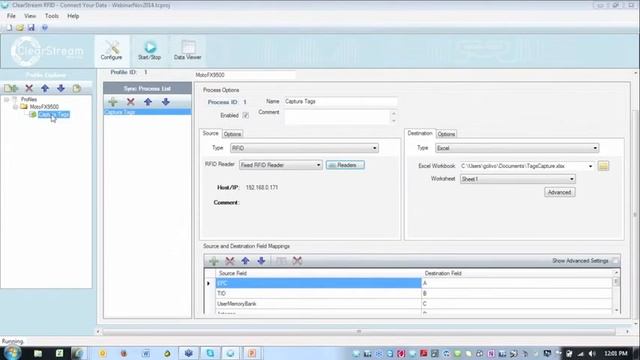Open the View menu

30,16
